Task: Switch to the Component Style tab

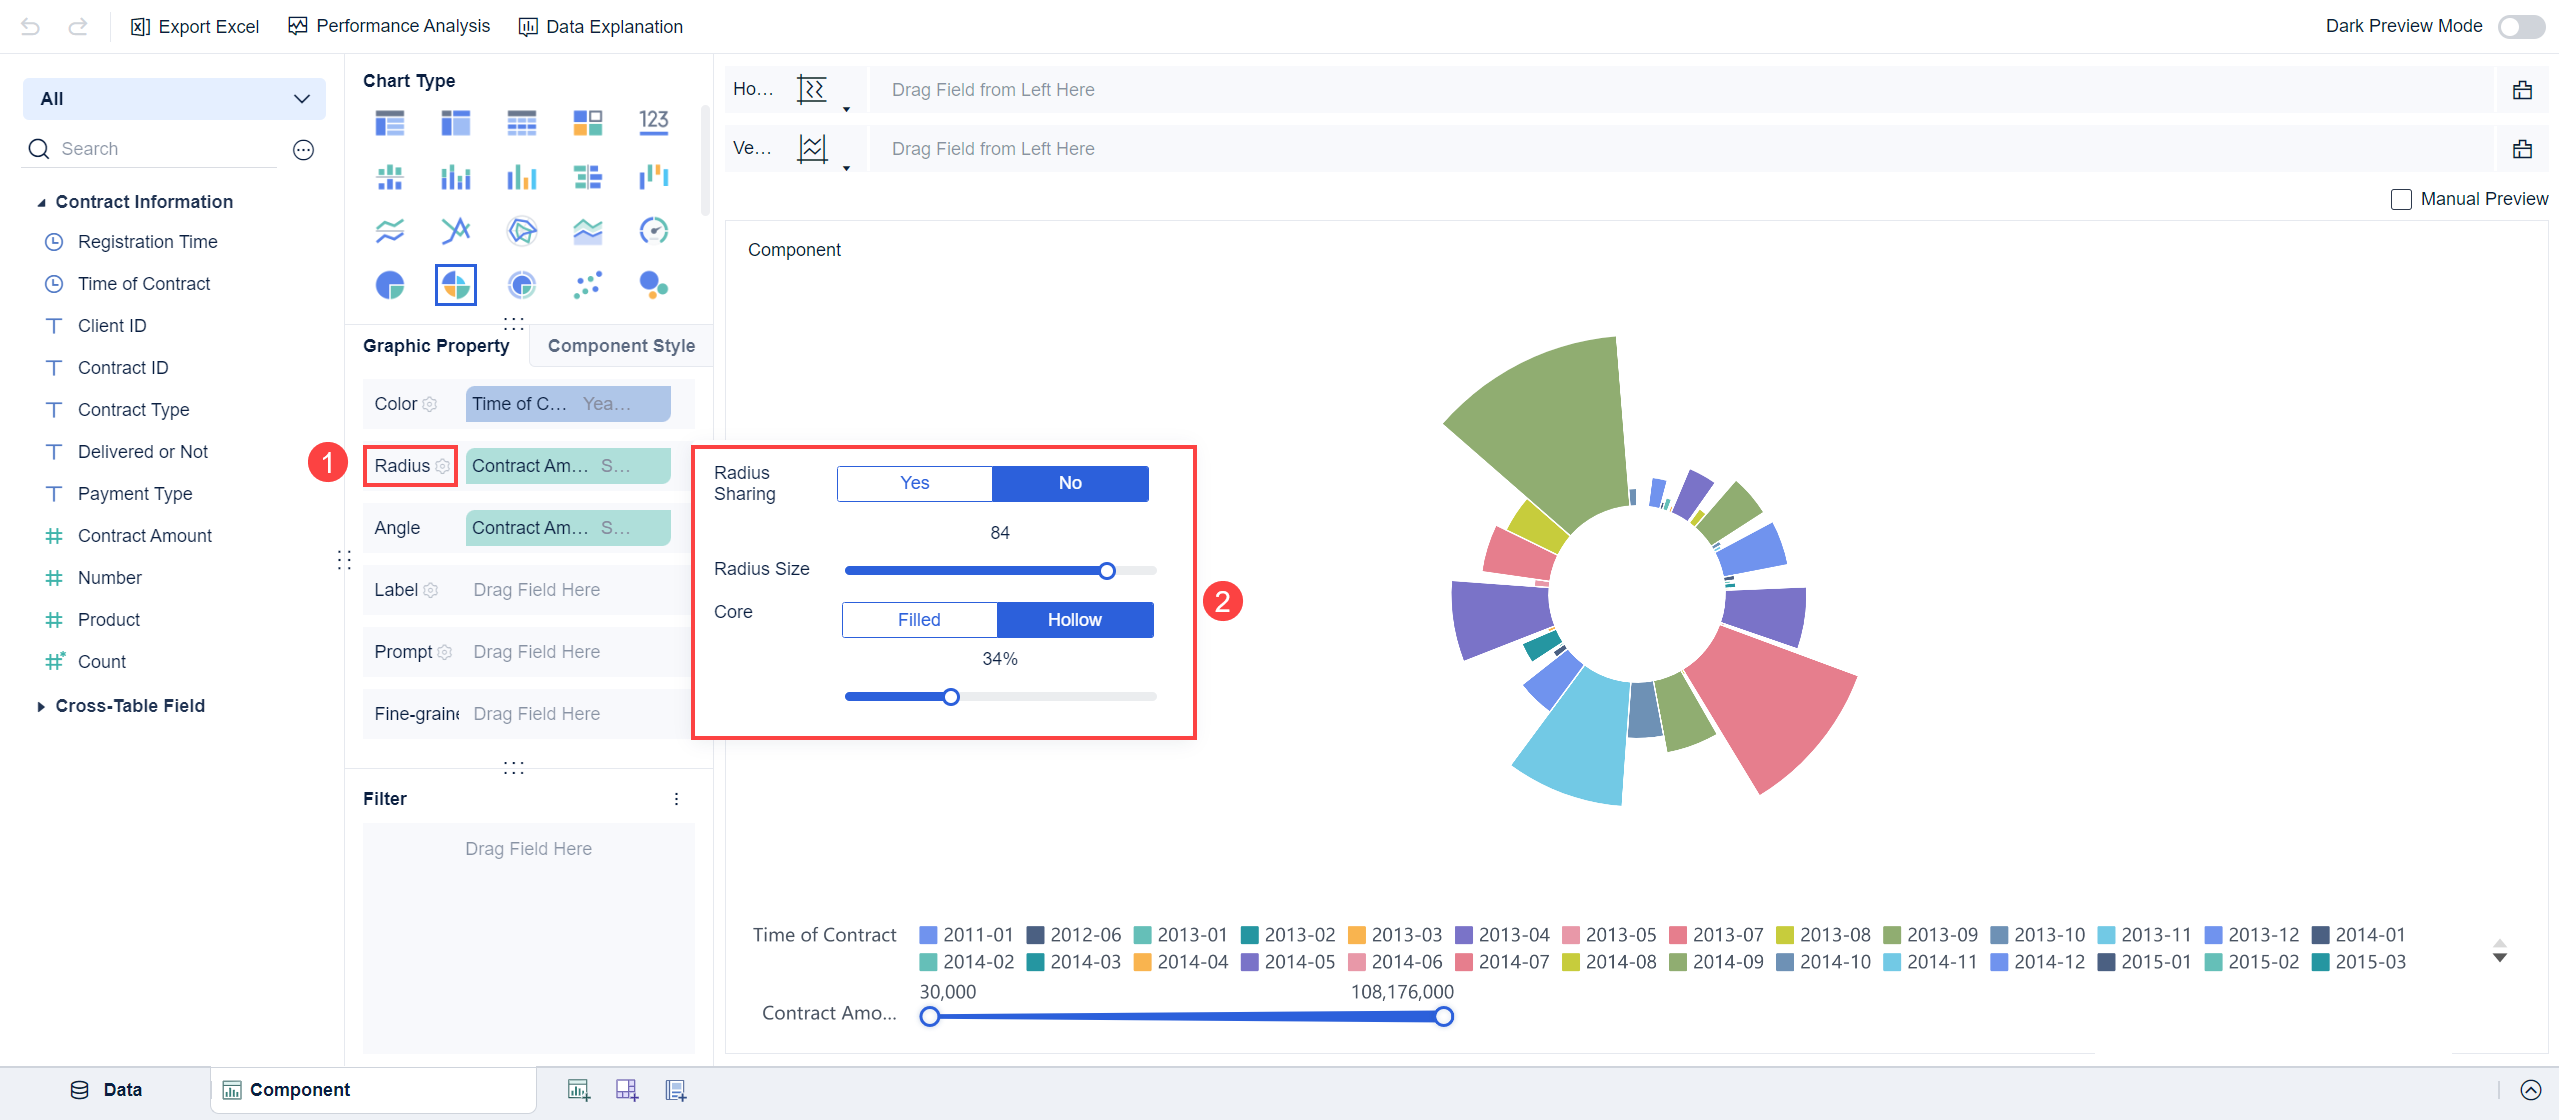Action: [620, 346]
